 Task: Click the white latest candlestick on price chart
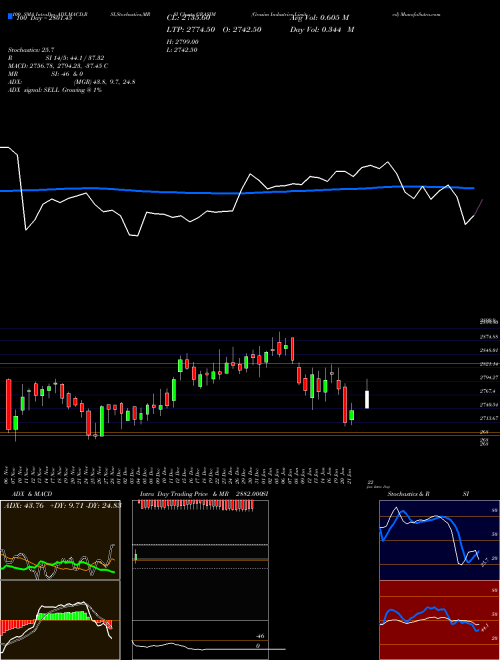(367, 399)
